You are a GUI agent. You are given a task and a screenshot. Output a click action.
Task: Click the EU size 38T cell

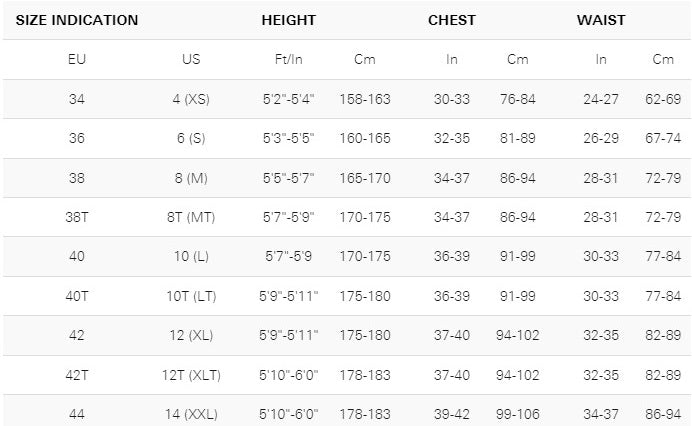pos(77,217)
